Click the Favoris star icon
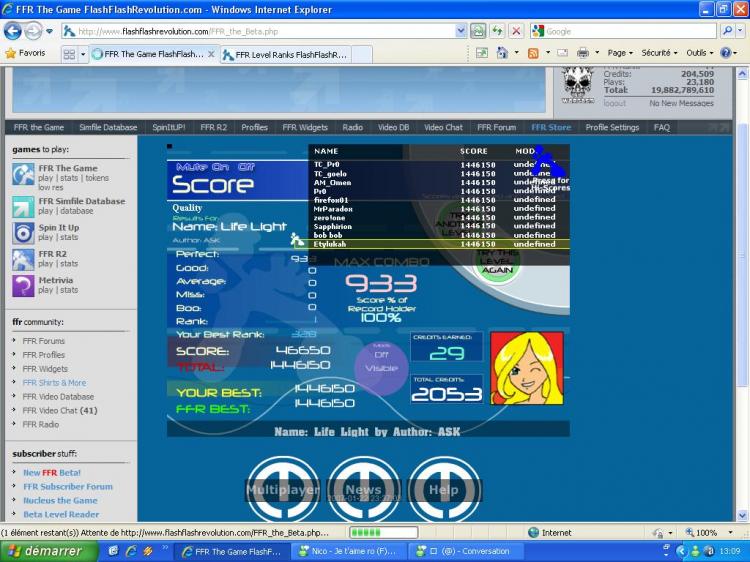This screenshot has width=750, height=562. click(x=10, y=53)
